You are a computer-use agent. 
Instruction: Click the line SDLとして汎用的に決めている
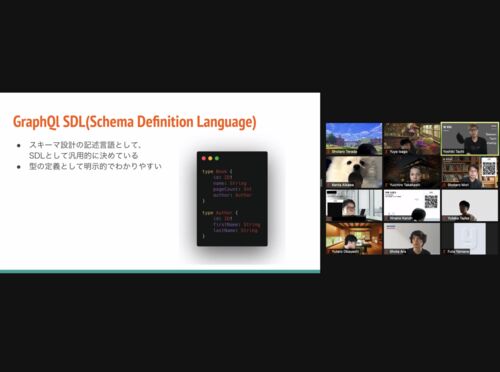[x=83, y=155]
